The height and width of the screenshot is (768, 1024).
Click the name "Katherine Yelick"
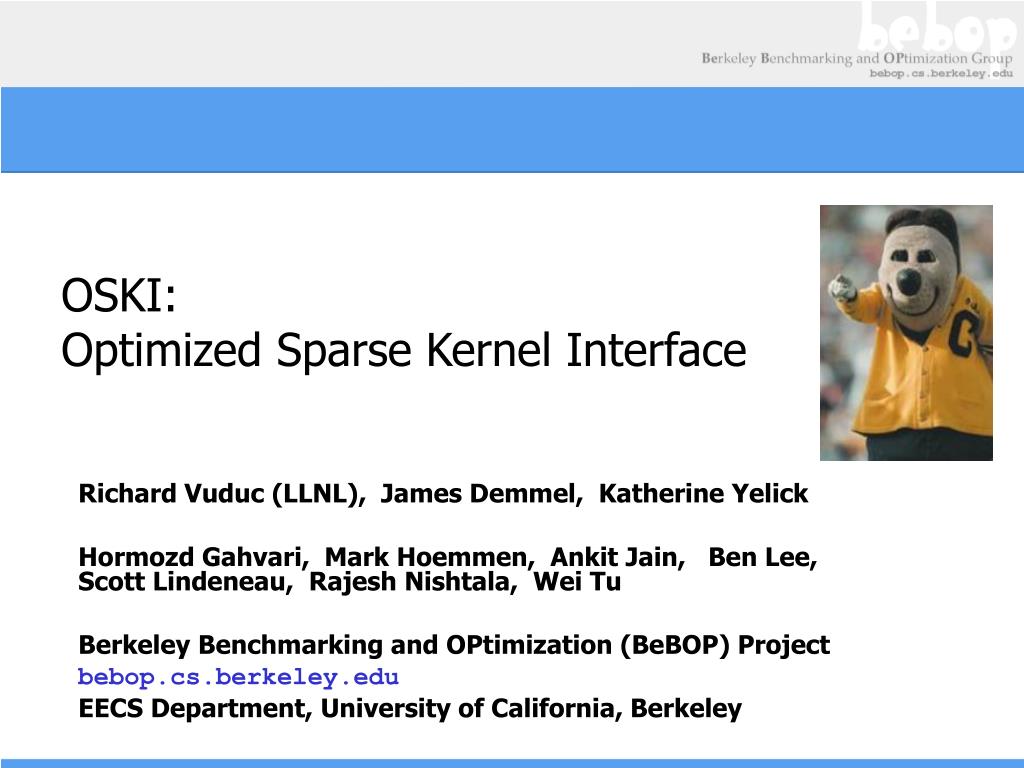pyautogui.click(x=703, y=494)
